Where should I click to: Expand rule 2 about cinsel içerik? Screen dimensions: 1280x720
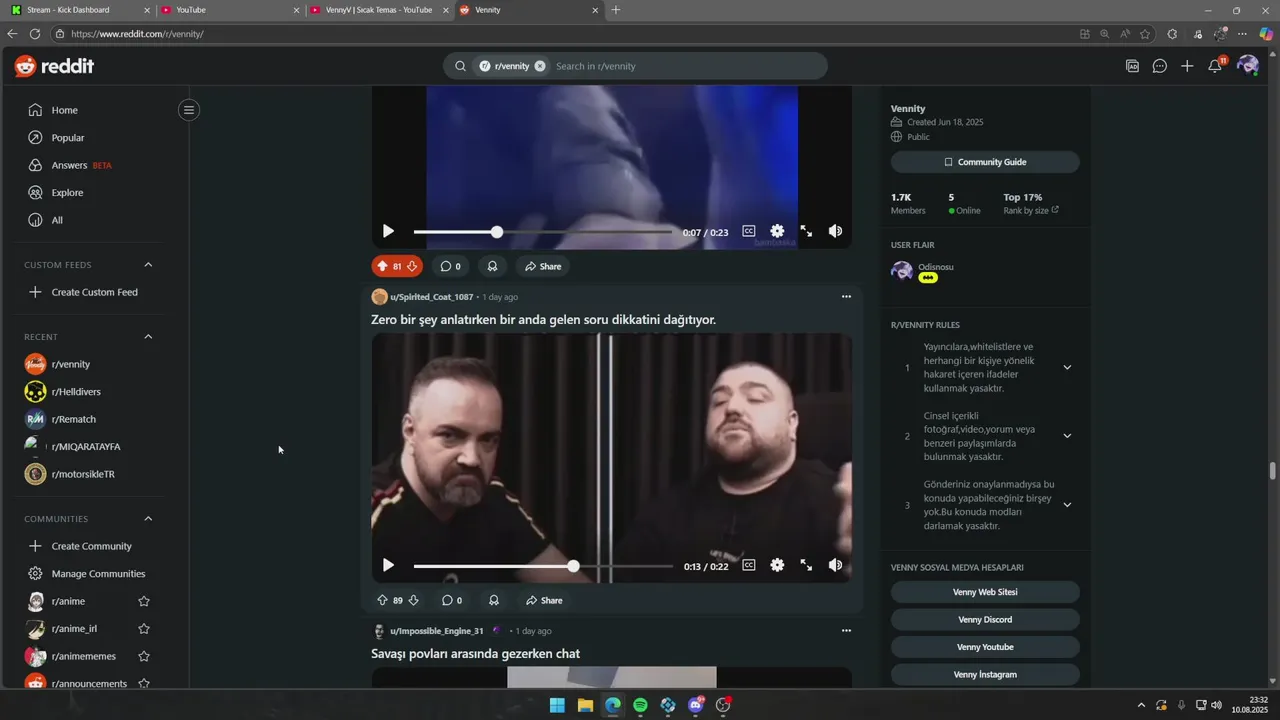coord(1067,436)
